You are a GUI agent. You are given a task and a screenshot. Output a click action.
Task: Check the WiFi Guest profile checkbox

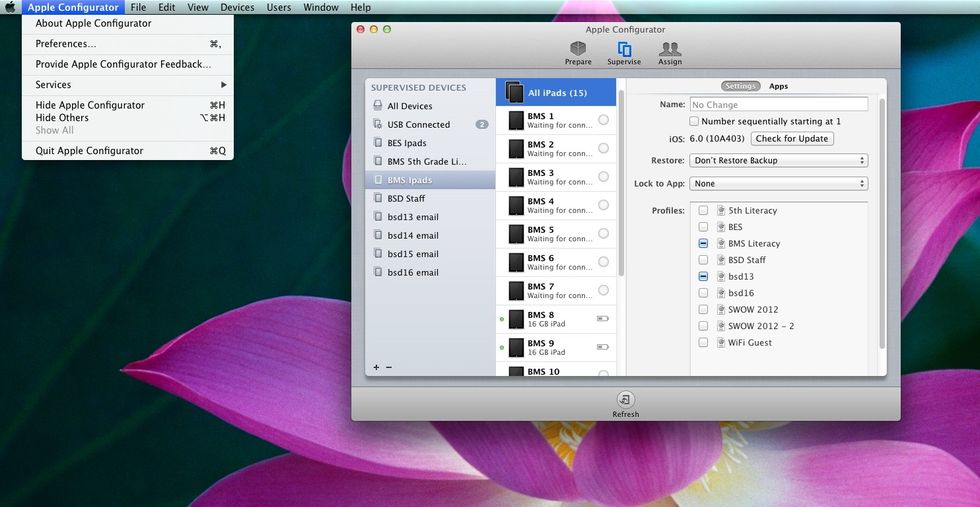click(x=703, y=343)
